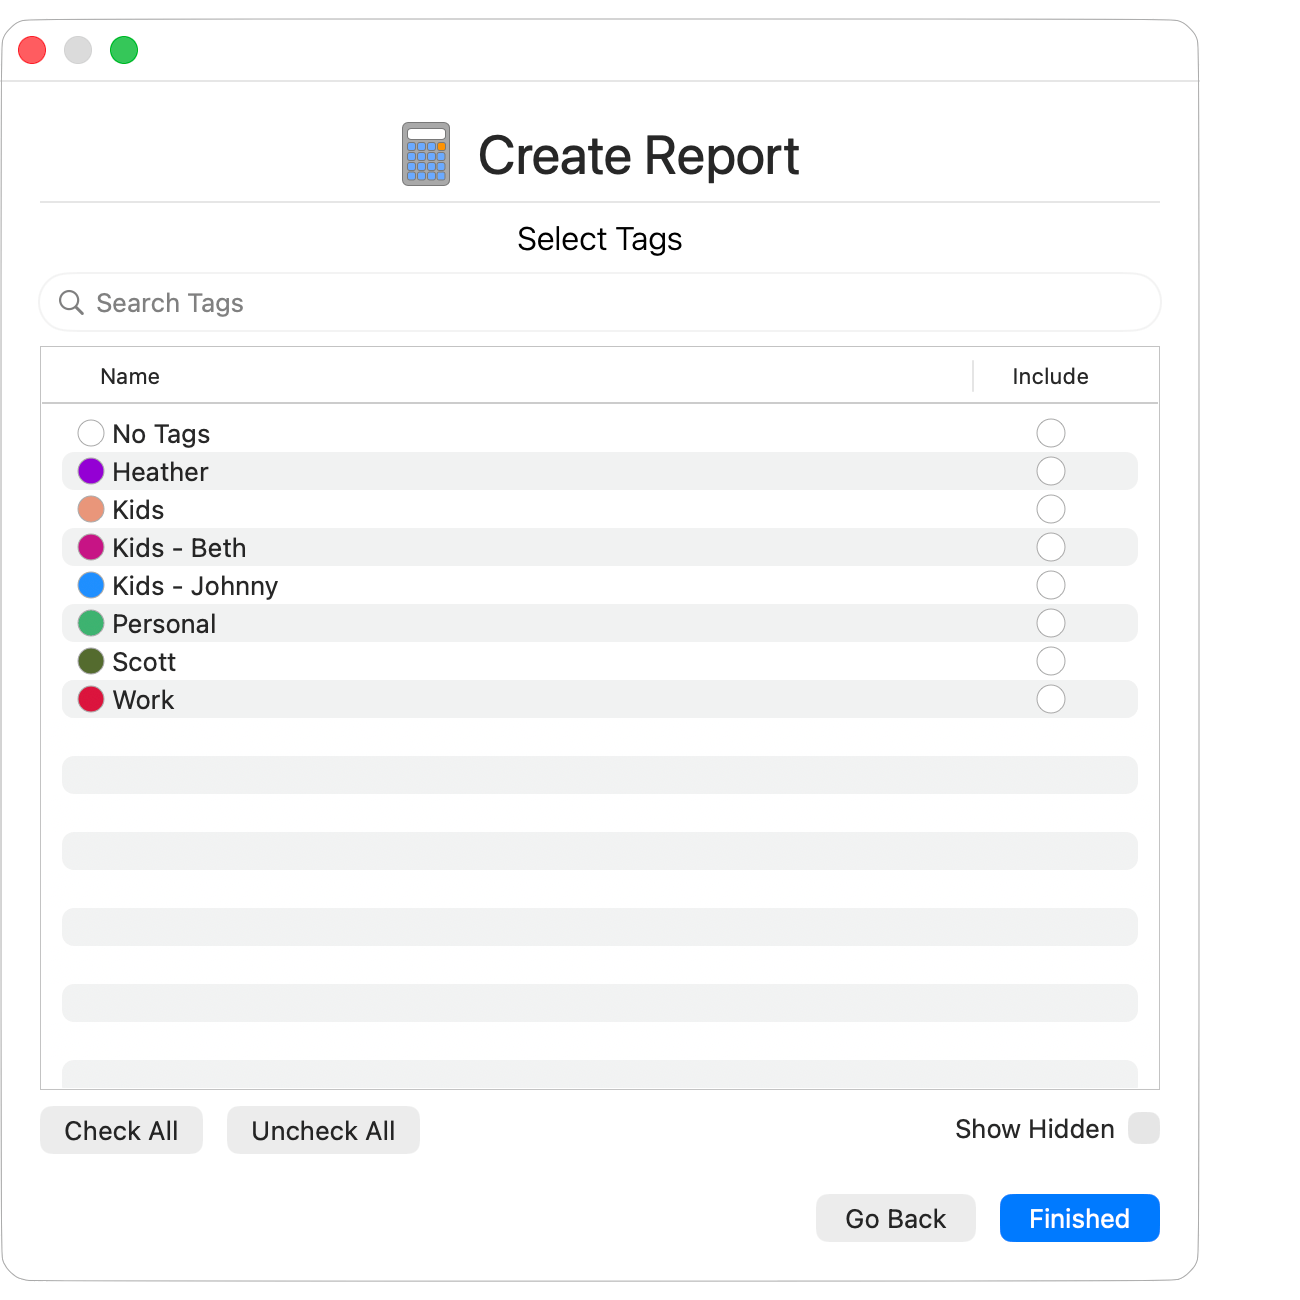Click the green dot next to Personal
1300x1300 pixels.
(x=91, y=623)
